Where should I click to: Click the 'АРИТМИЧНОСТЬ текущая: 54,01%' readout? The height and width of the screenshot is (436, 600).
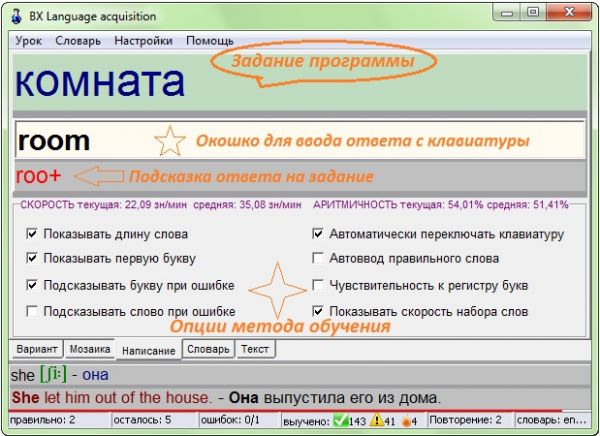coord(398,205)
